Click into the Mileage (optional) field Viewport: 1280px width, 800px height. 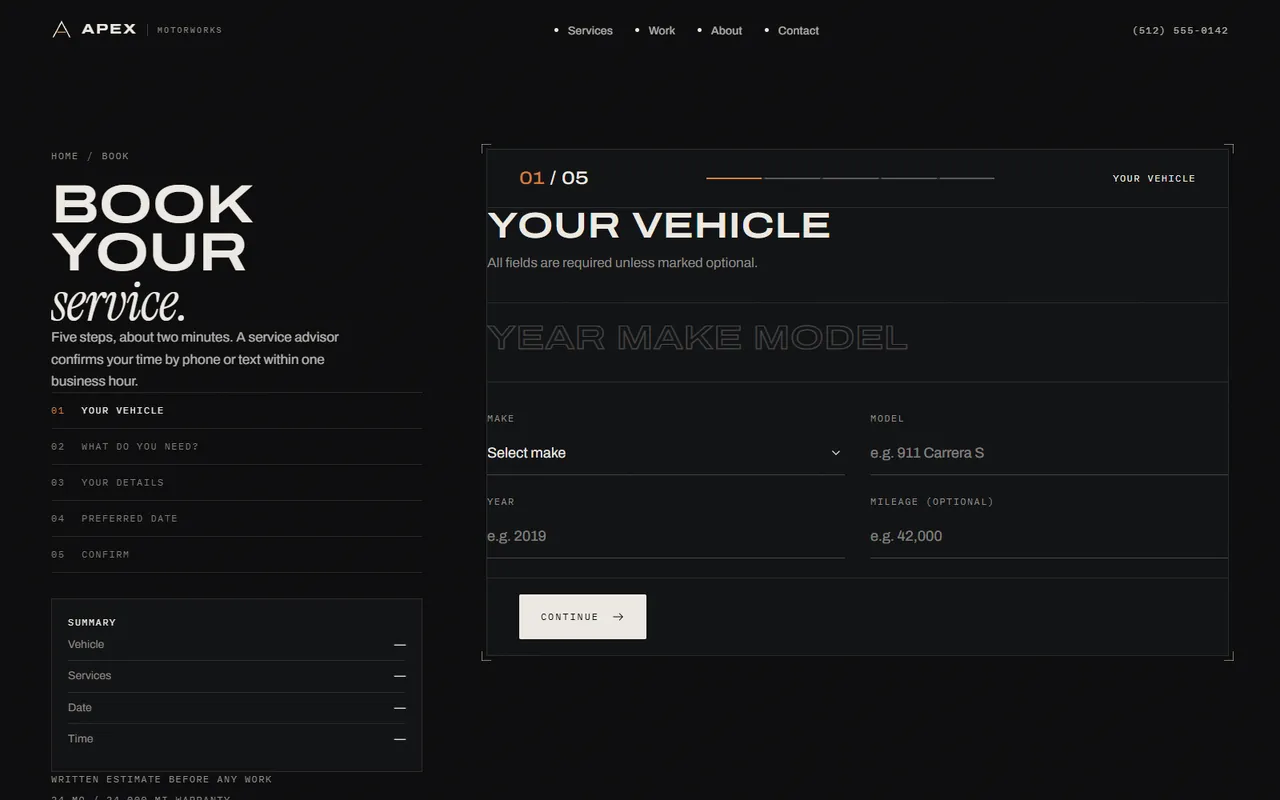click(1049, 536)
